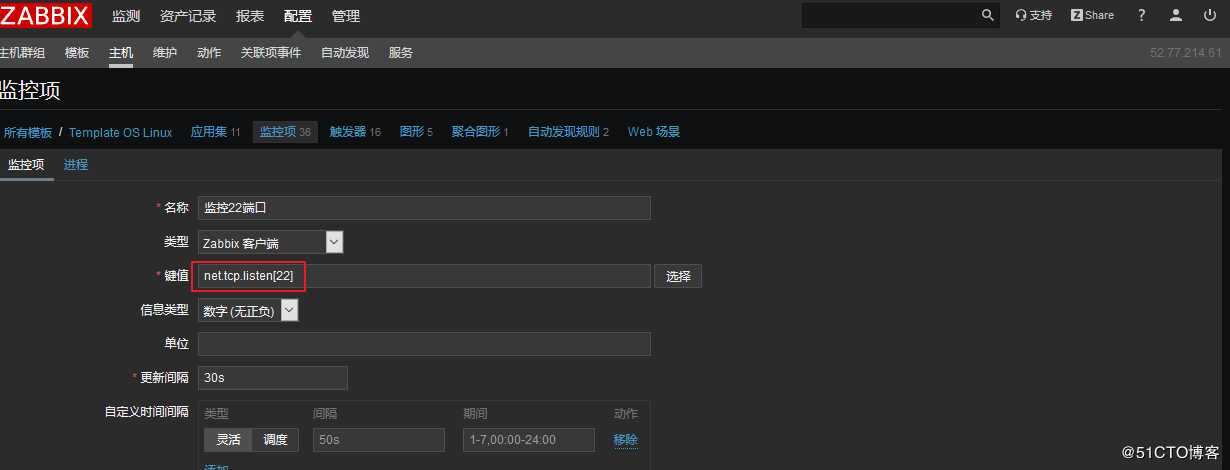Go to 服务 submenu
This screenshot has width=1230, height=470.
point(401,53)
